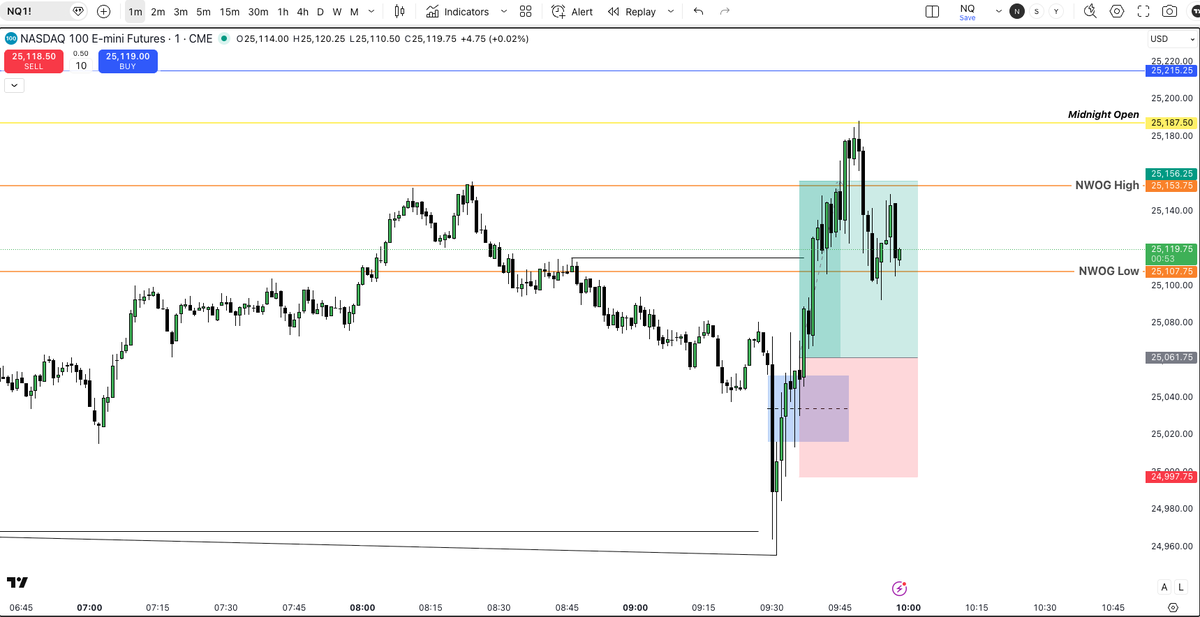The height and width of the screenshot is (617, 1200).
Task: Switch to the 3m timeframe
Action: tap(180, 12)
